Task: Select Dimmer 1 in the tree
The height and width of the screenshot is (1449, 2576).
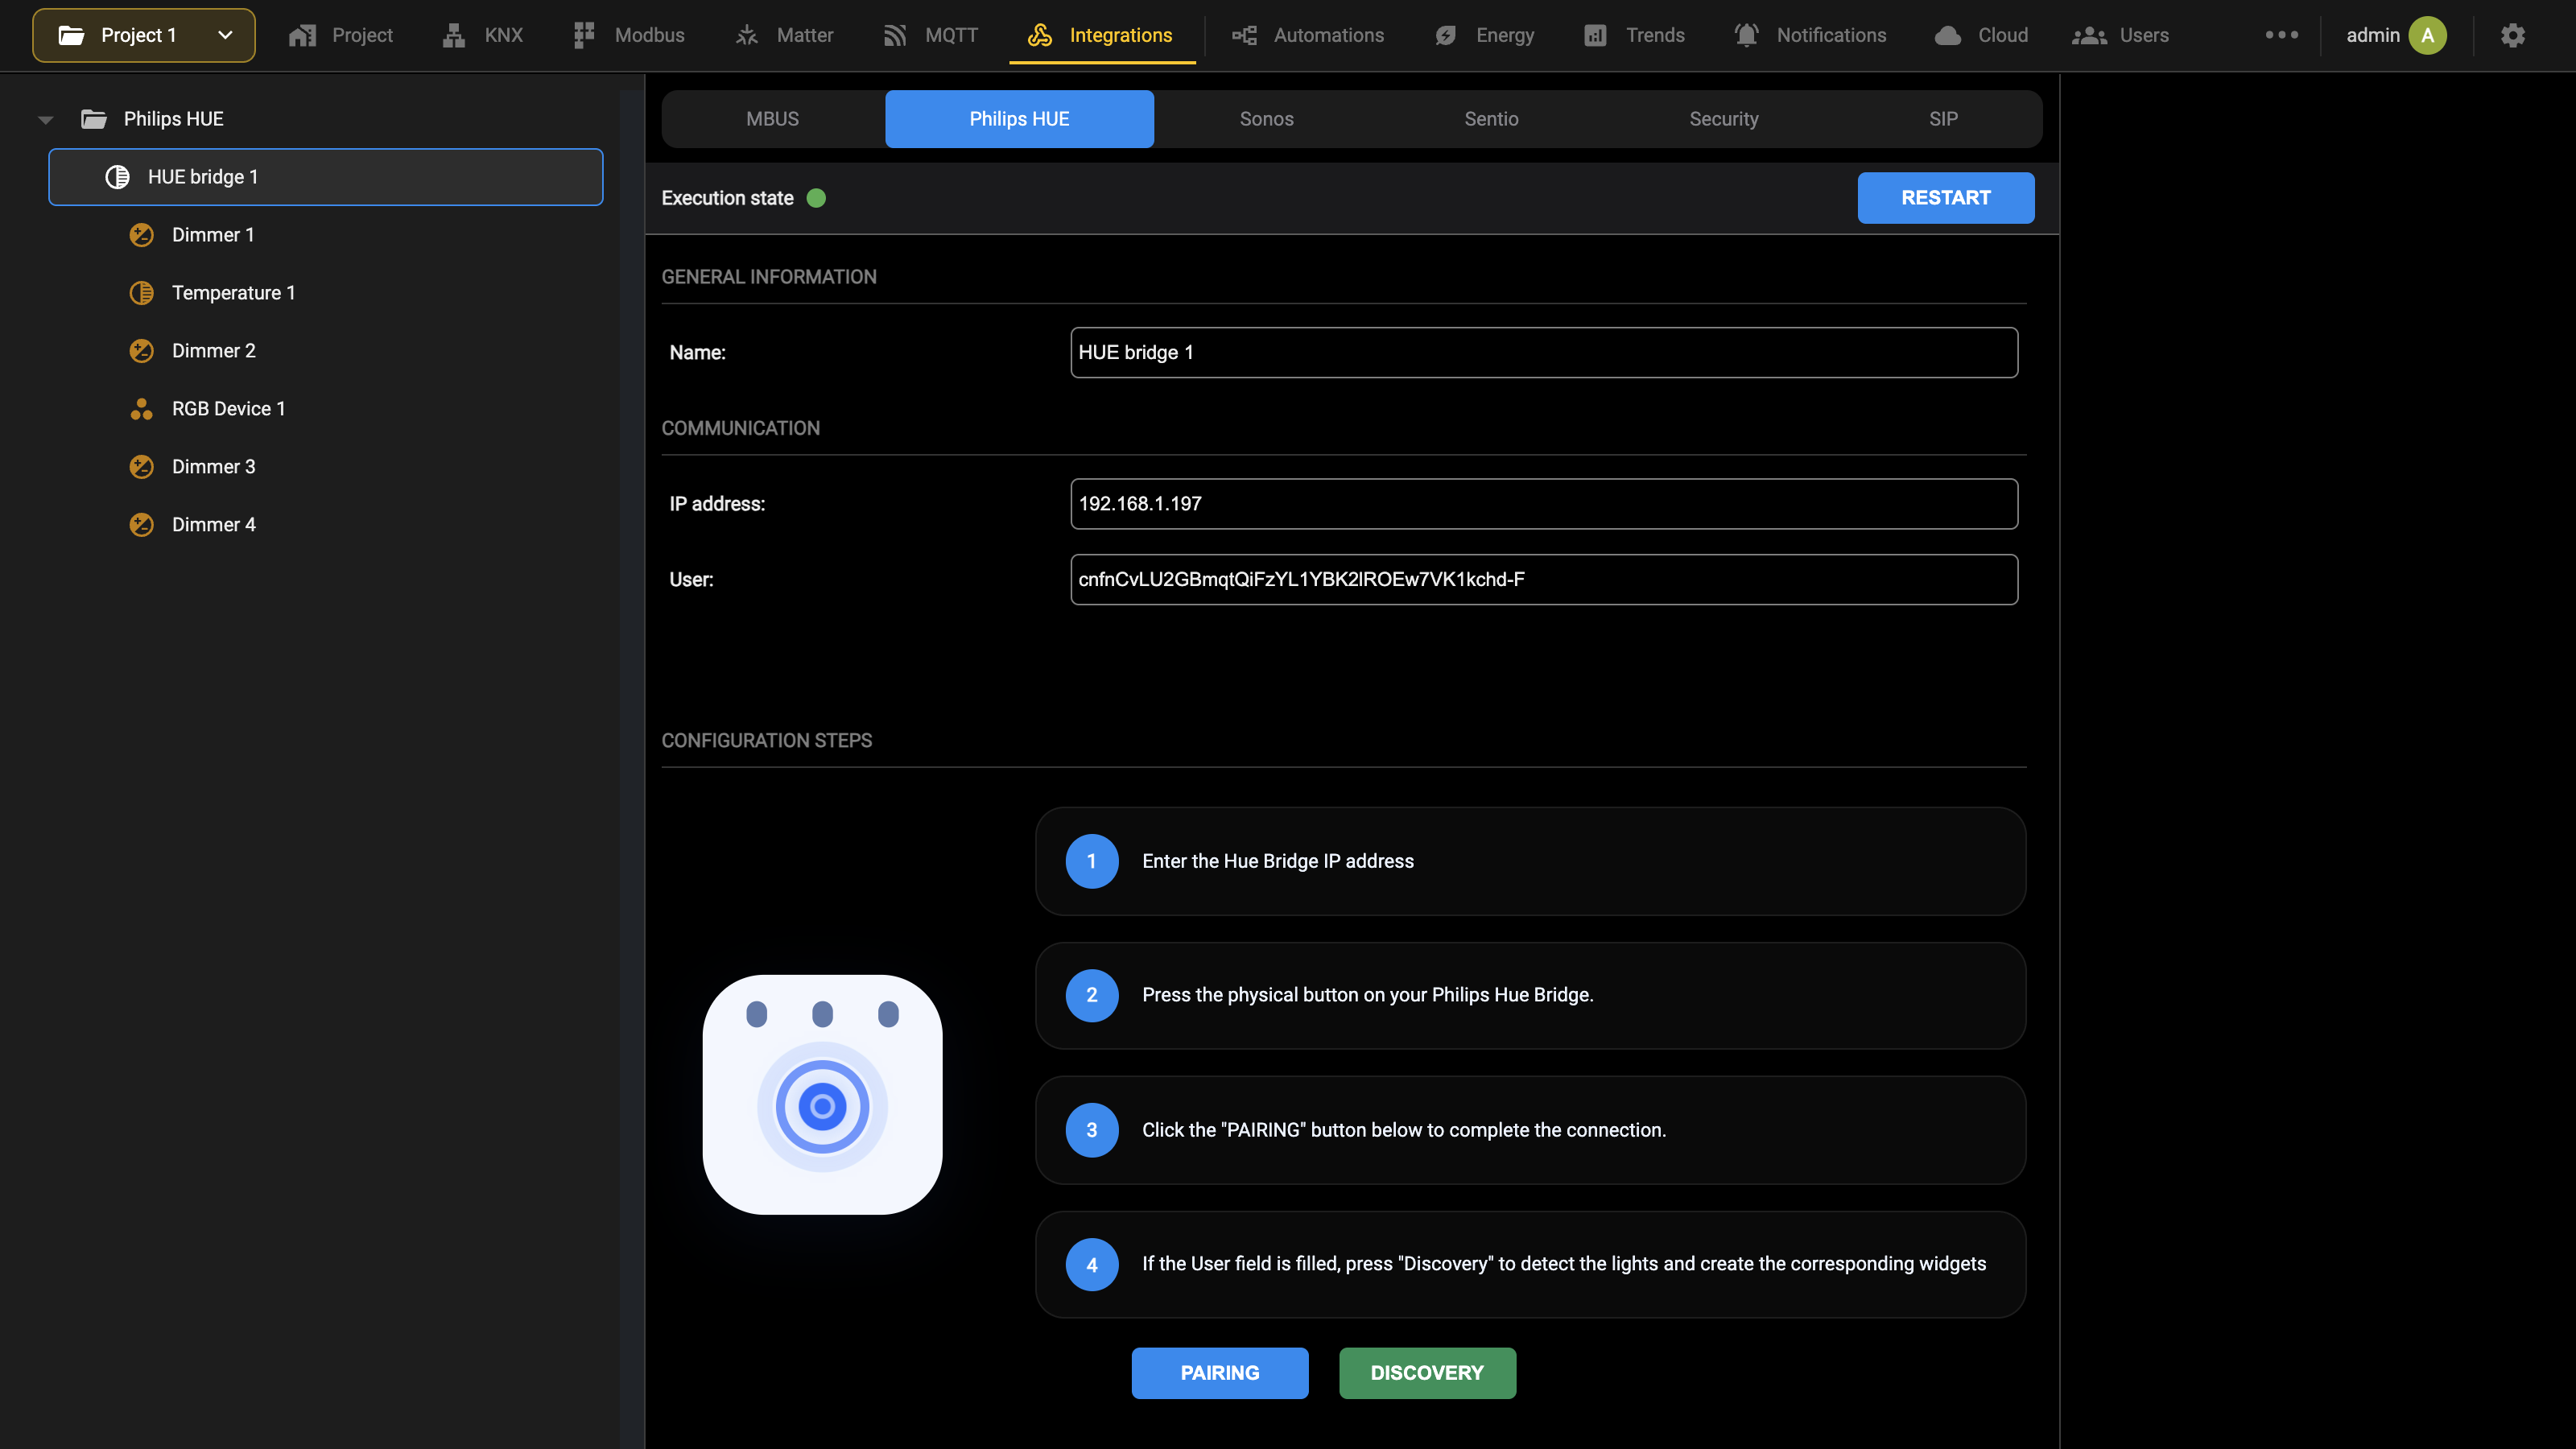Action: 213,235
